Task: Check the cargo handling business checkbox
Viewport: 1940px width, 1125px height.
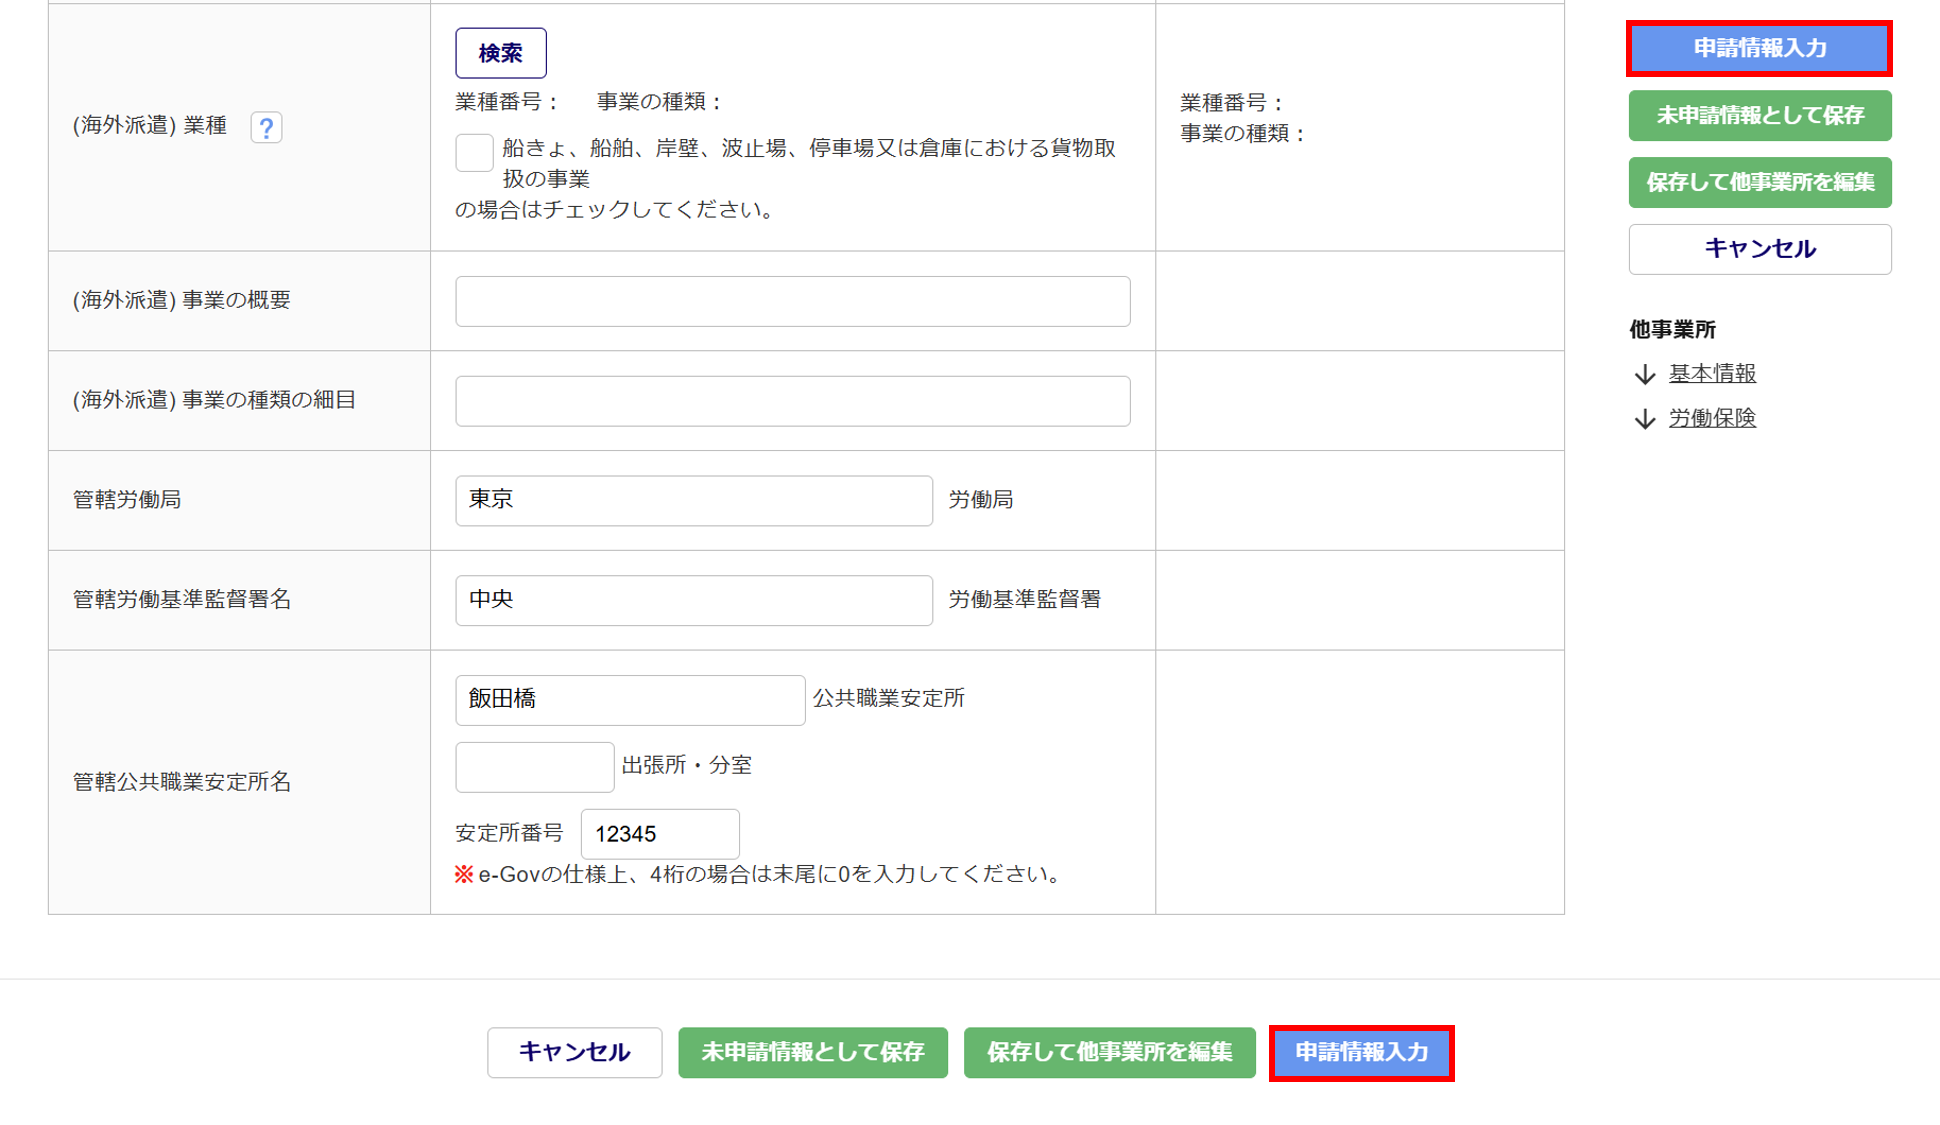Action: [474, 153]
